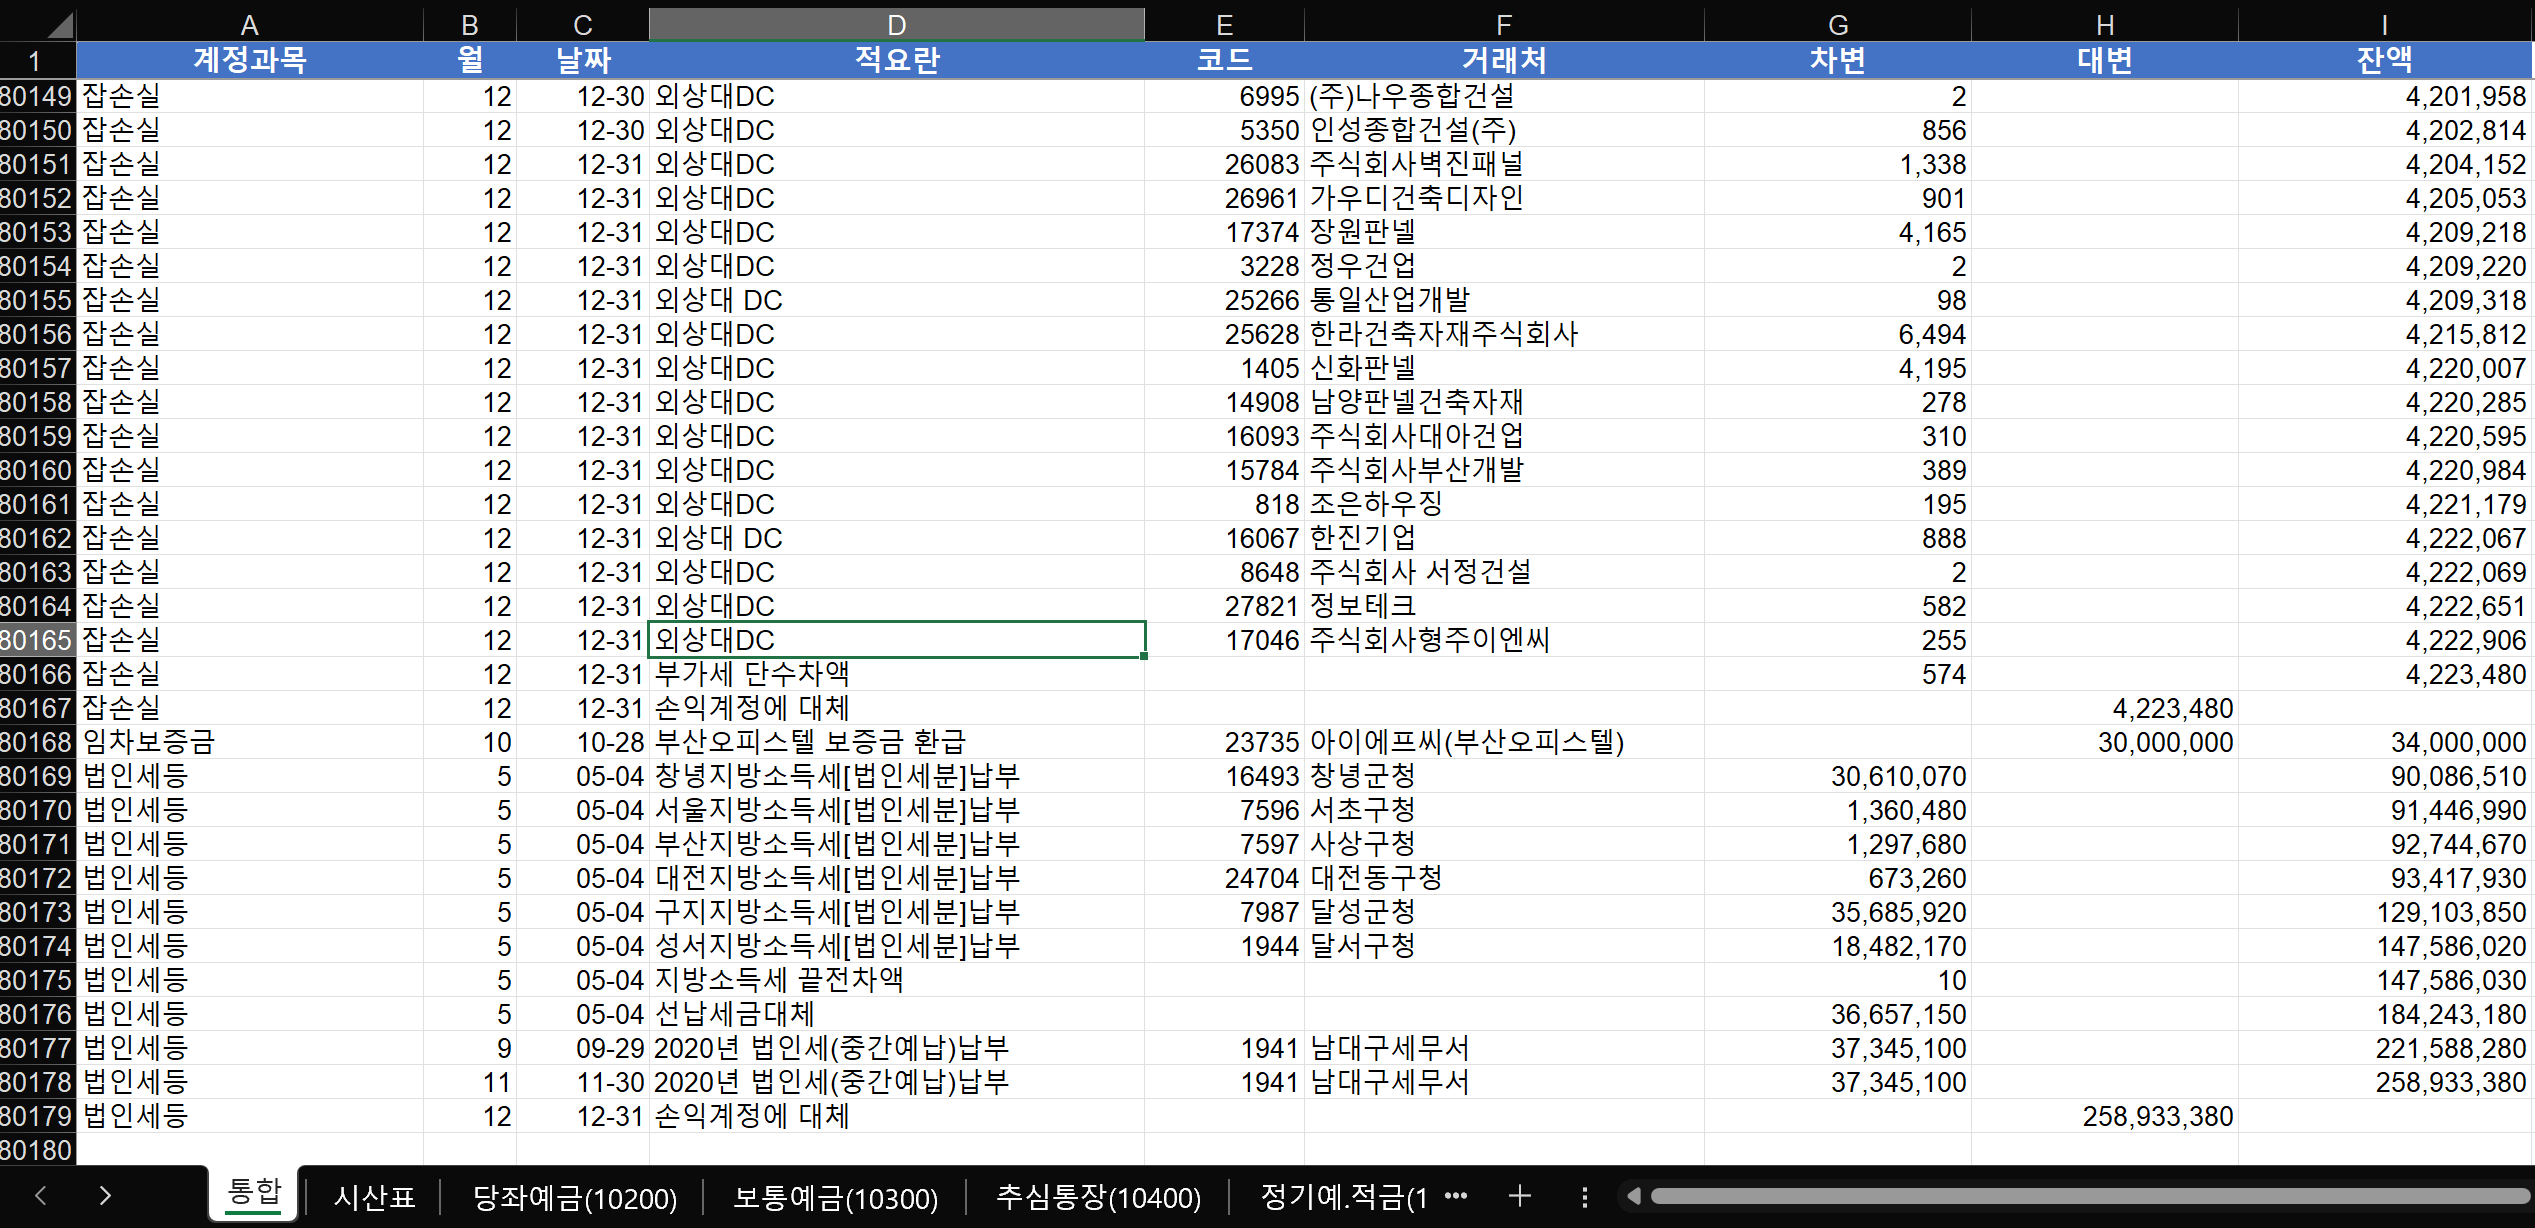Click horizontal scrollbar left arrow

(x=1633, y=1196)
